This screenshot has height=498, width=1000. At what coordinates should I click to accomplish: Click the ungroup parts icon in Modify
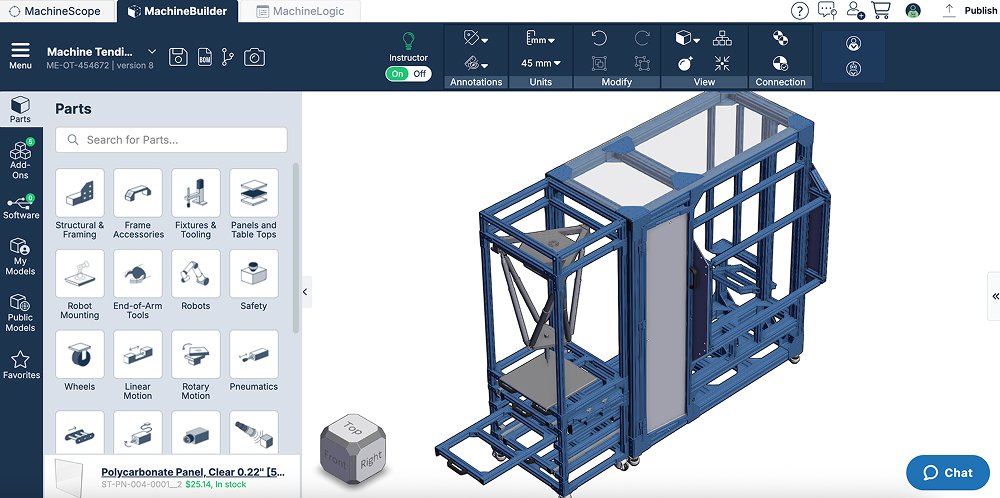click(642, 63)
